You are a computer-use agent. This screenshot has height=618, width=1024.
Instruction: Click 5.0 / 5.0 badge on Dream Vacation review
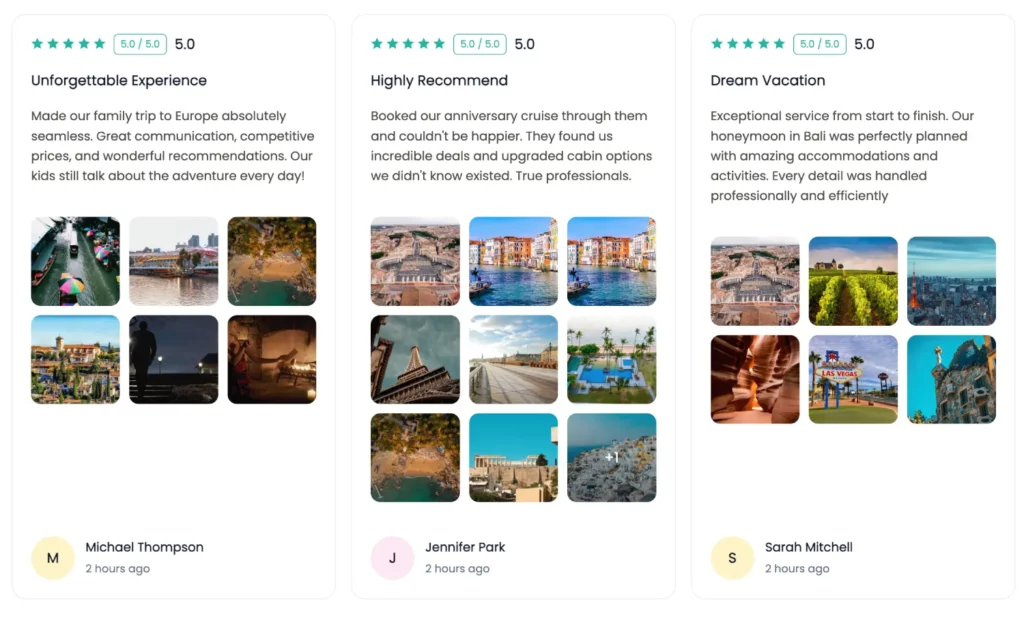coord(820,44)
